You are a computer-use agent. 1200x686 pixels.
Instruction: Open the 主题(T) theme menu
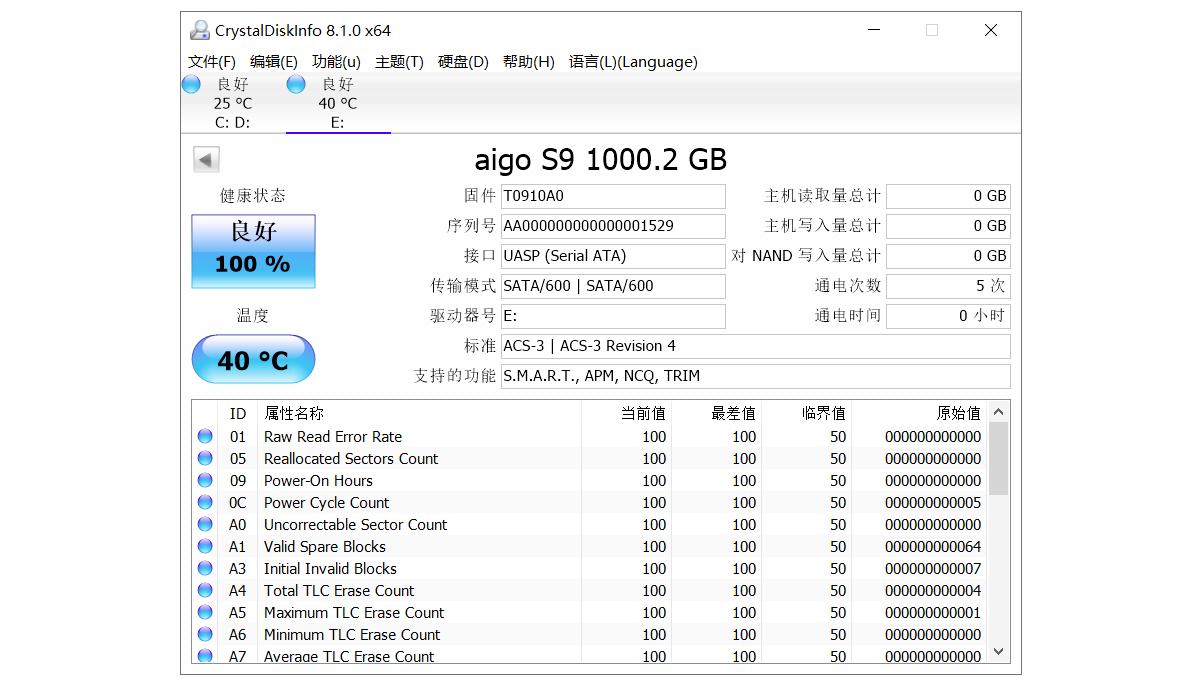coord(398,61)
